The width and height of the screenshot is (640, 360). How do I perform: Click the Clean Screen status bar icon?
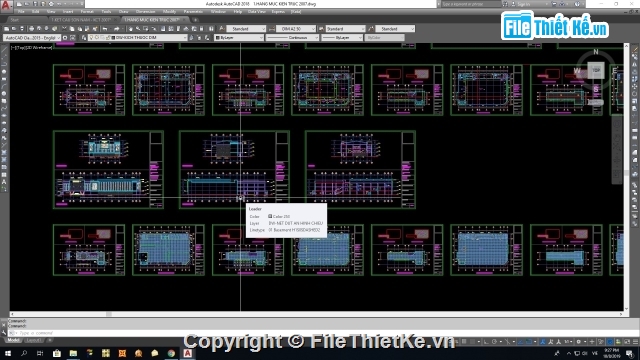[627, 342]
